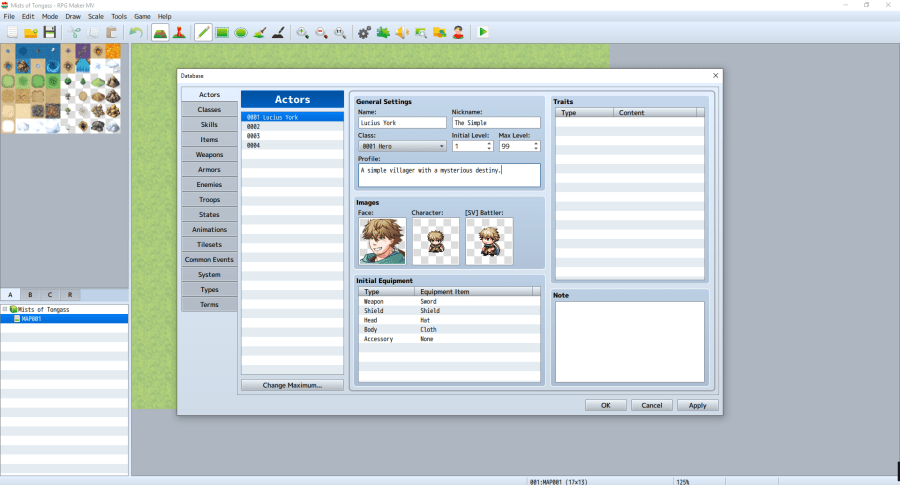Start Playtest with green play icon
The width and height of the screenshot is (900, 485).
pos(483,32)
